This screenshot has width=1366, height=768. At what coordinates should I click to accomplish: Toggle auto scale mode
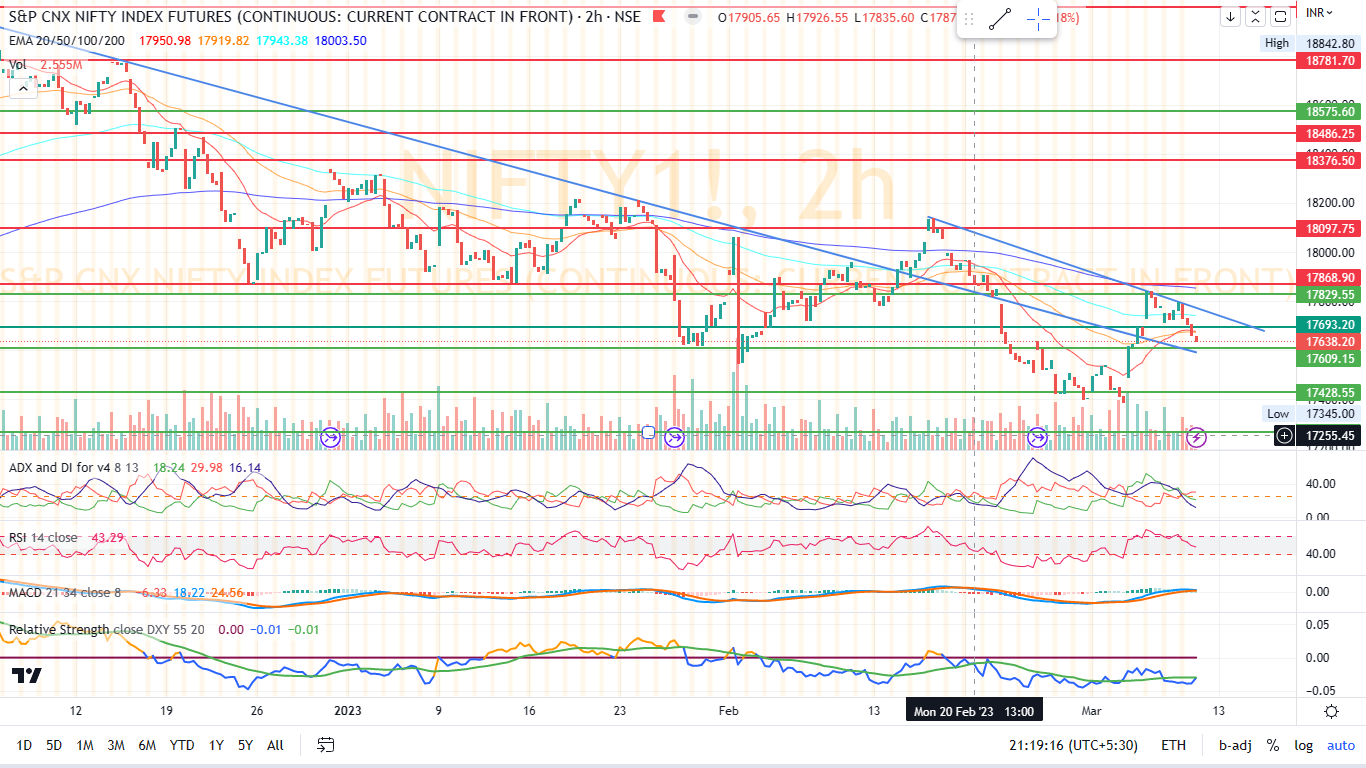pos(1341,745)
